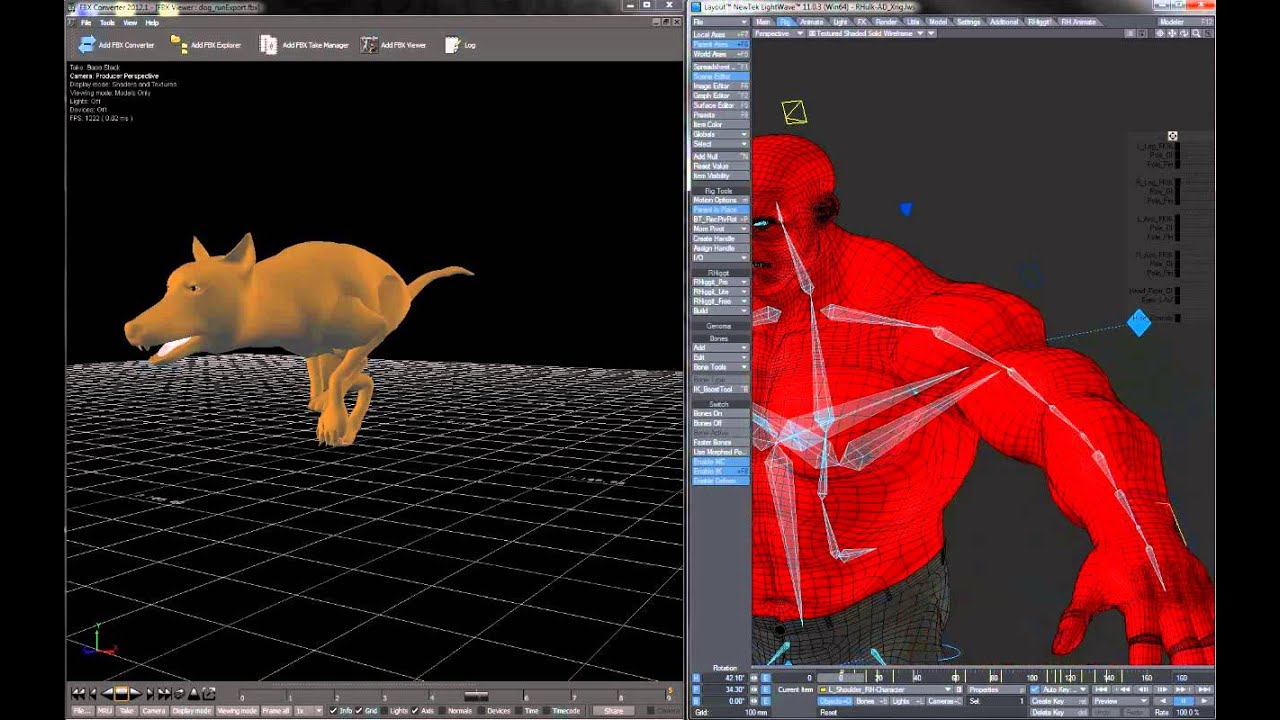The height and width of the screenshot is (720, 1280).
Task: Expand the Globals dropdown
Action: click(720, 134)
